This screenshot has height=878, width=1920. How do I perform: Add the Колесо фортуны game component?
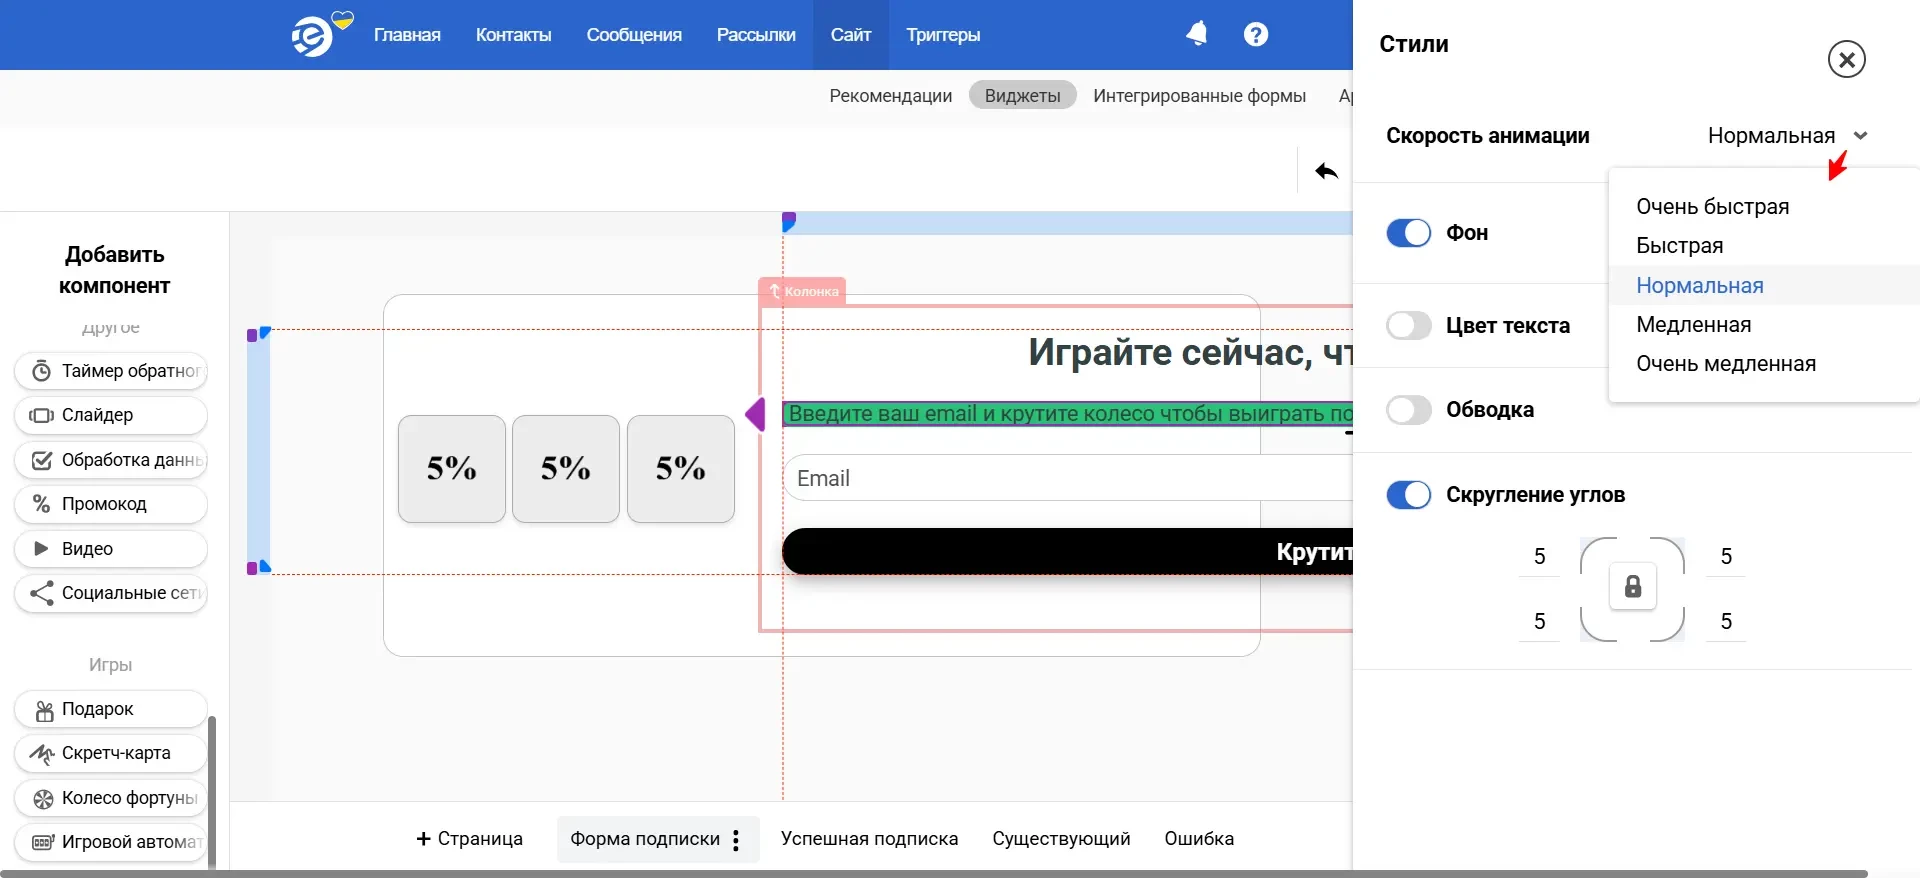(x=111, y=798)
